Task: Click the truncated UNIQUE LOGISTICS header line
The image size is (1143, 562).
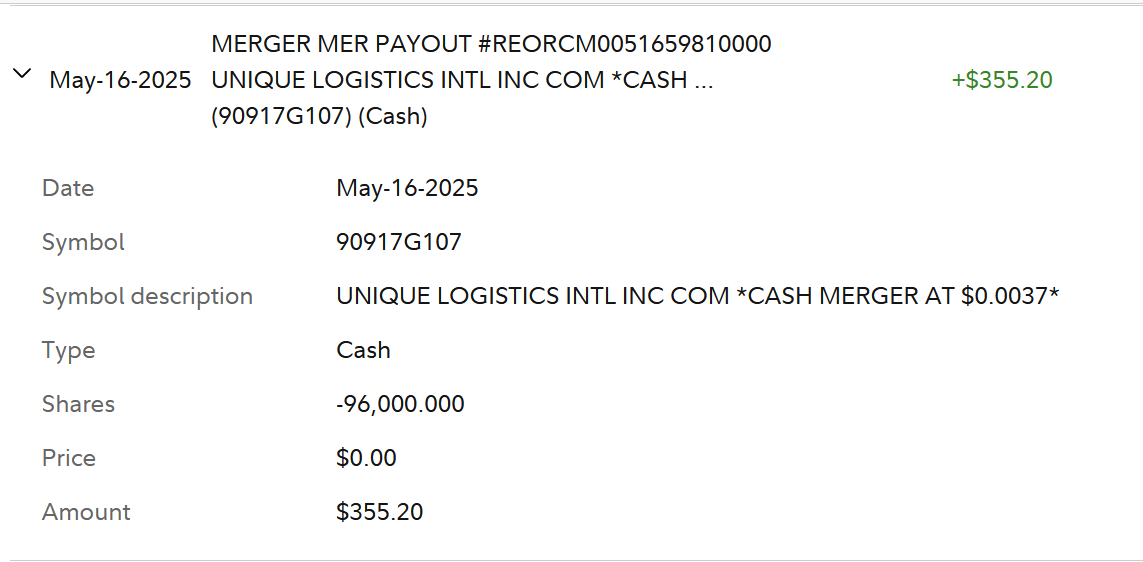Action: point(462,80)
